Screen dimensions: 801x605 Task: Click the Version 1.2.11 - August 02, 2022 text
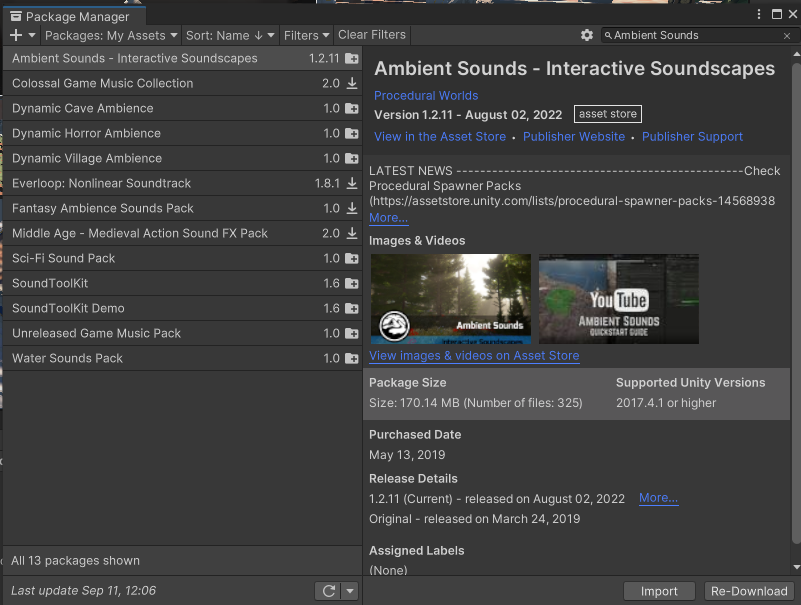[x=468, y=115]
